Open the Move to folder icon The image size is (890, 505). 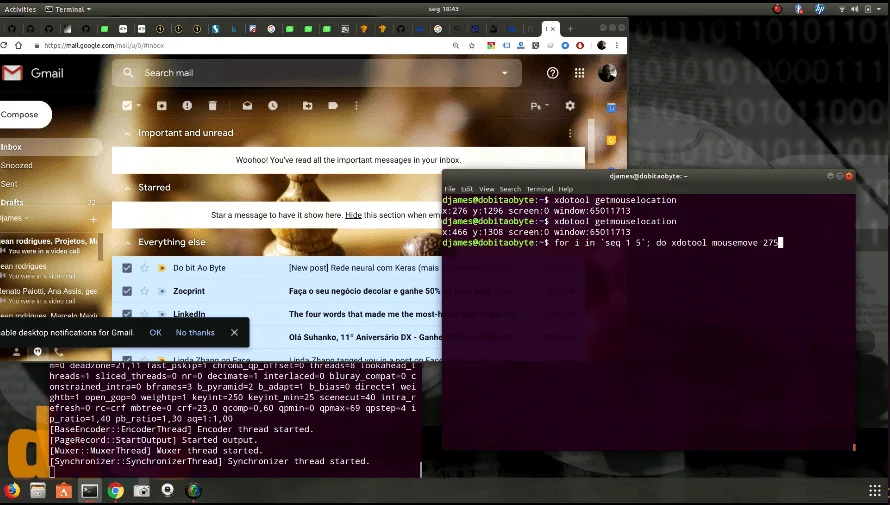click(x=308, y=106)
